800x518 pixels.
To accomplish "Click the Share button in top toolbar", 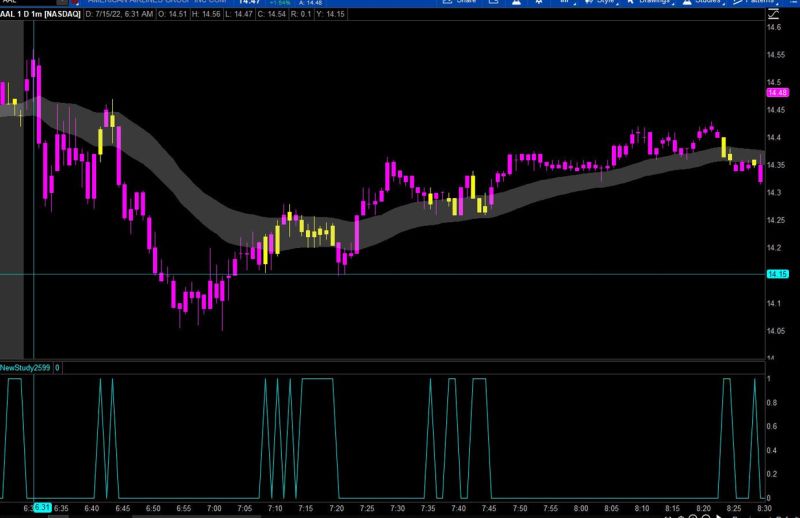I will (460, 2).
